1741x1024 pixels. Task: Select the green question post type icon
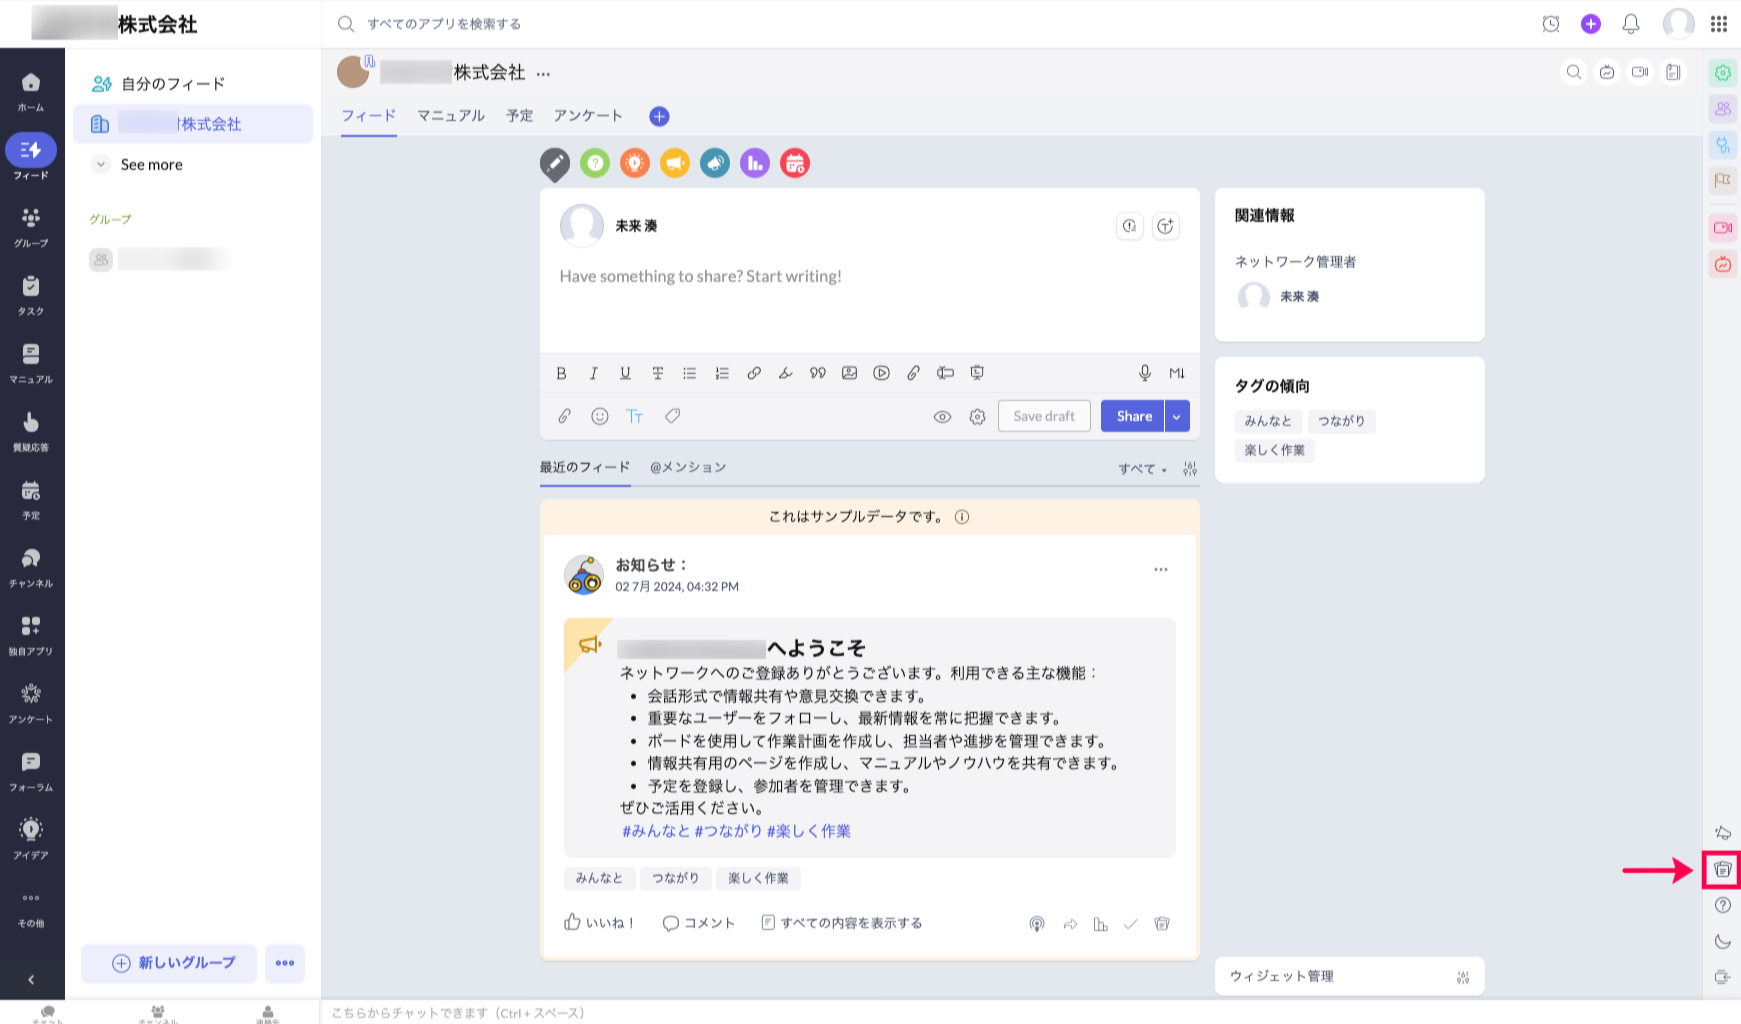click(595, 163)
